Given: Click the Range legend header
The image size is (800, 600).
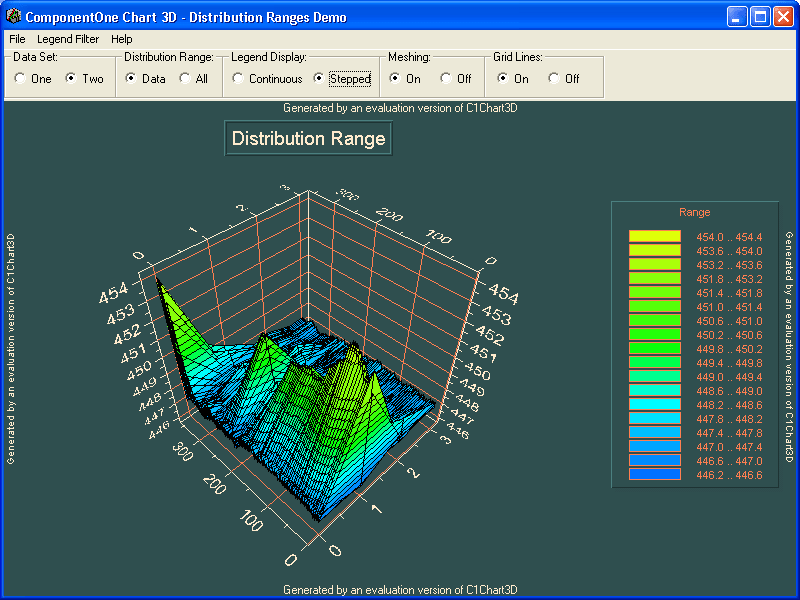Looking at the screenshot, I should [694, 212].
